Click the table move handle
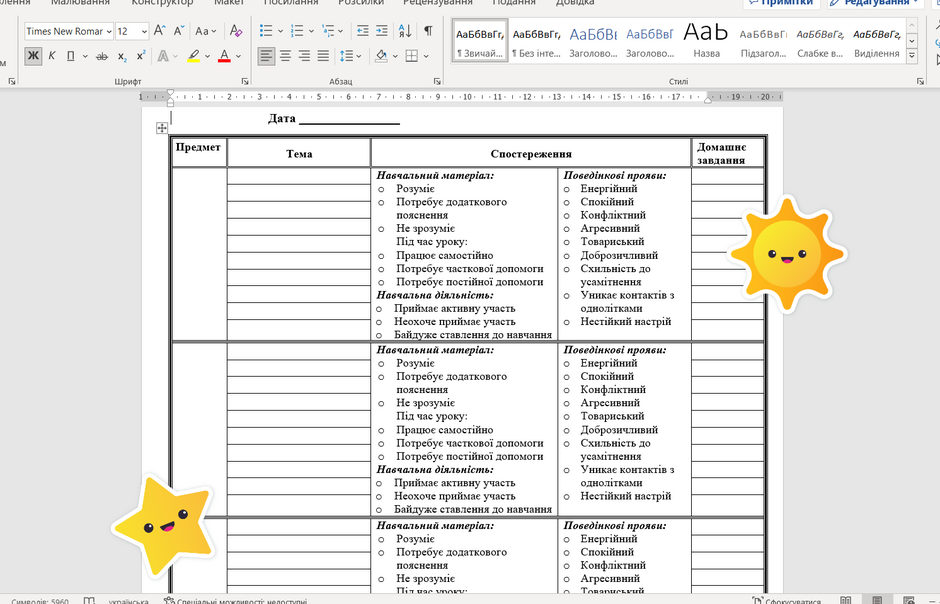This screenshot has width=940, height=604. (162, 128)
